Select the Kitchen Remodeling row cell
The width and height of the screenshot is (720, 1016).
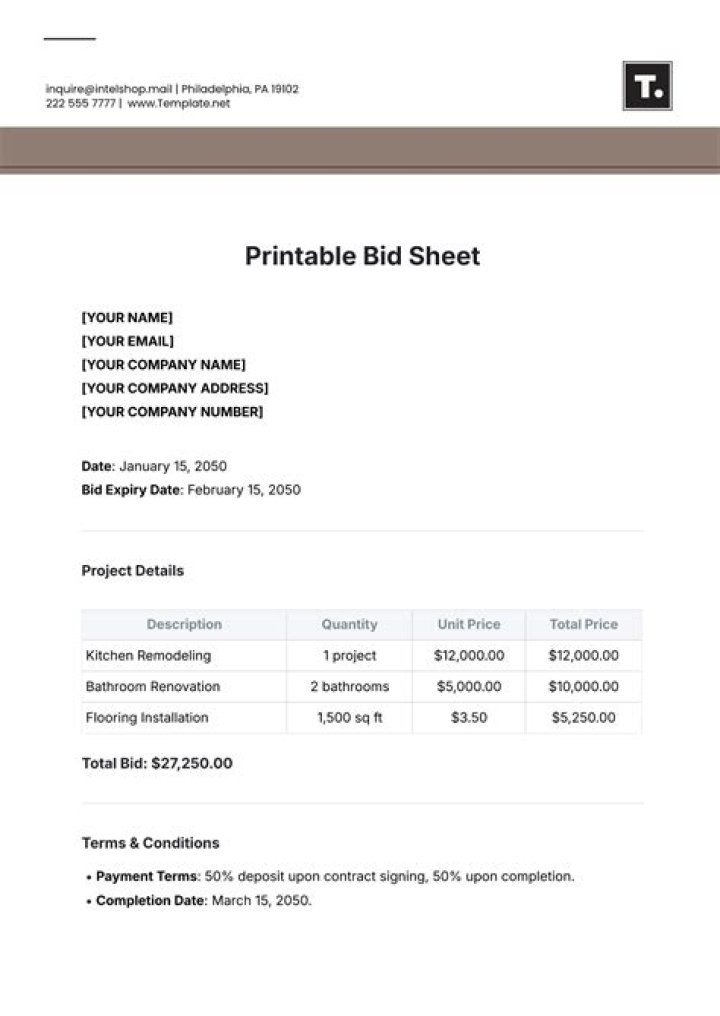pyautogui.click(x=148, y=656)
